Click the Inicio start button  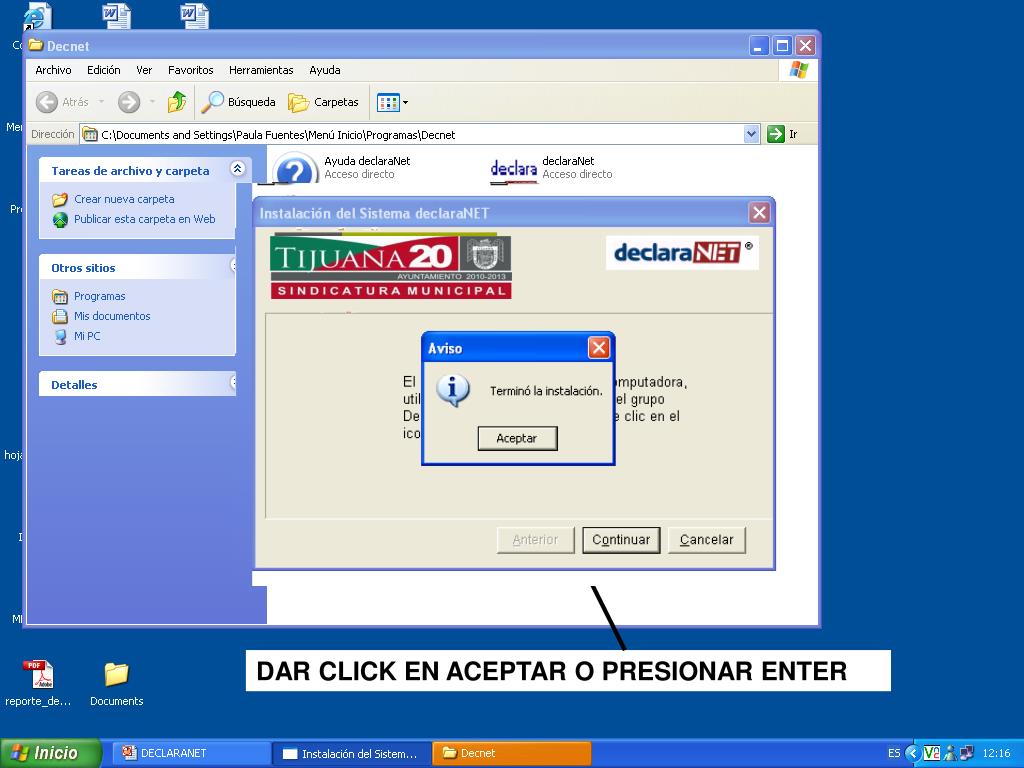click(x=51, y=753)
